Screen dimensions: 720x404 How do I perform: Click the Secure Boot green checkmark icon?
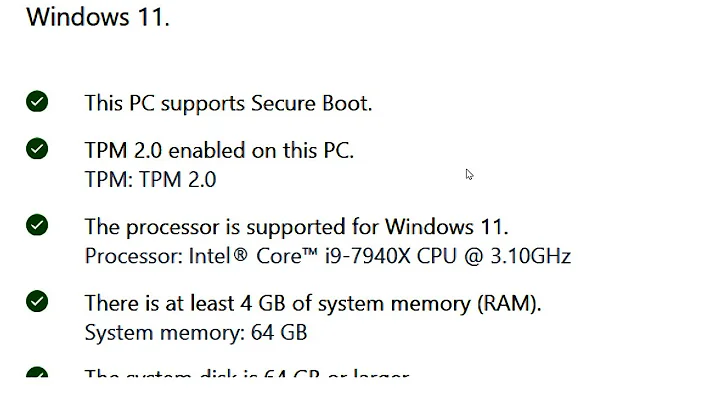37,101
